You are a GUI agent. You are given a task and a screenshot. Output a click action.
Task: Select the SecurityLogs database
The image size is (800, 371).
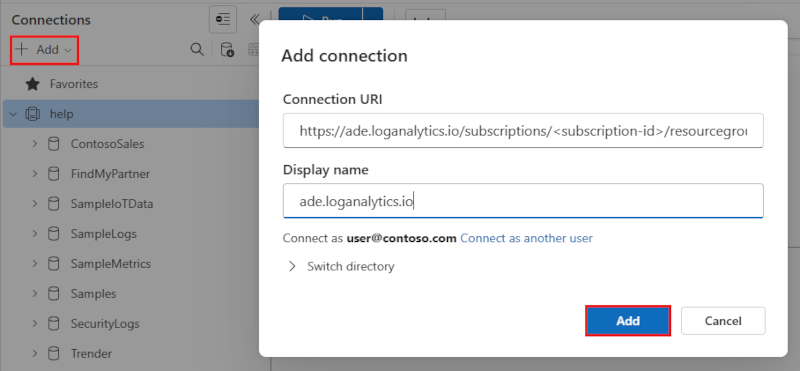[105, 324]
